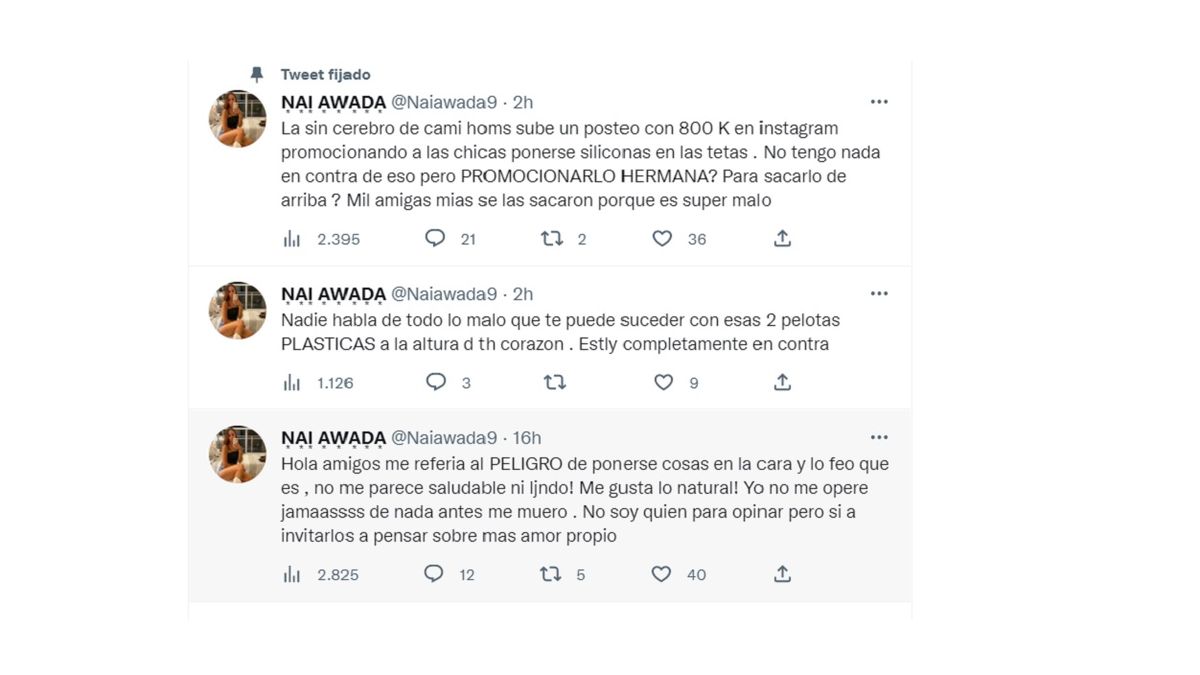
Task: Open NAI AWADA profile from 16h tweet
Action: [333, 438]
